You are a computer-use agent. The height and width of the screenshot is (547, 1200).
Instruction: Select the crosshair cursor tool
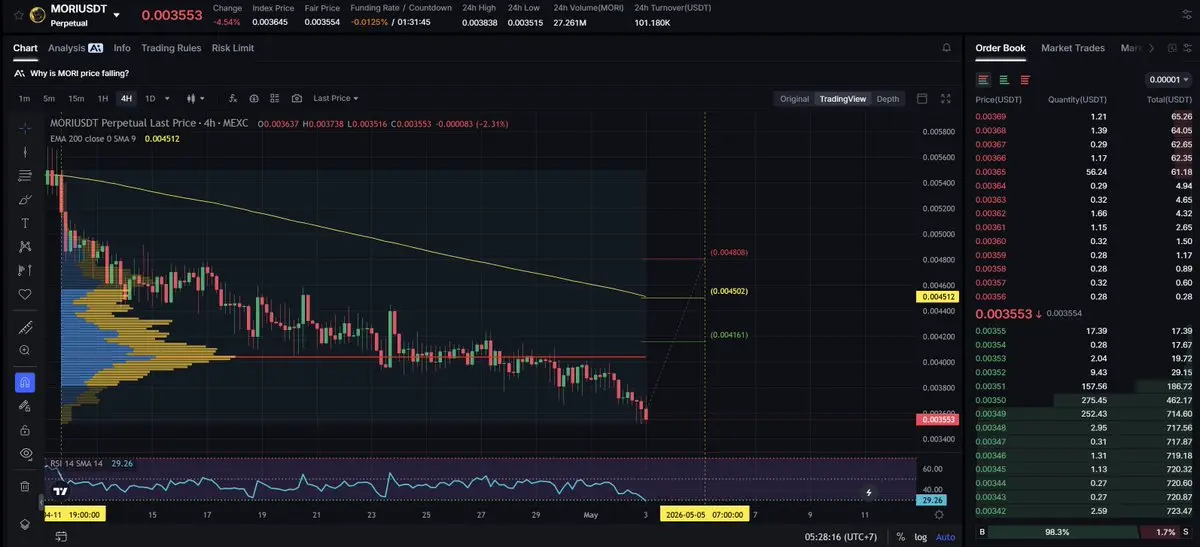pyautogui.click(x=25, y=128)
